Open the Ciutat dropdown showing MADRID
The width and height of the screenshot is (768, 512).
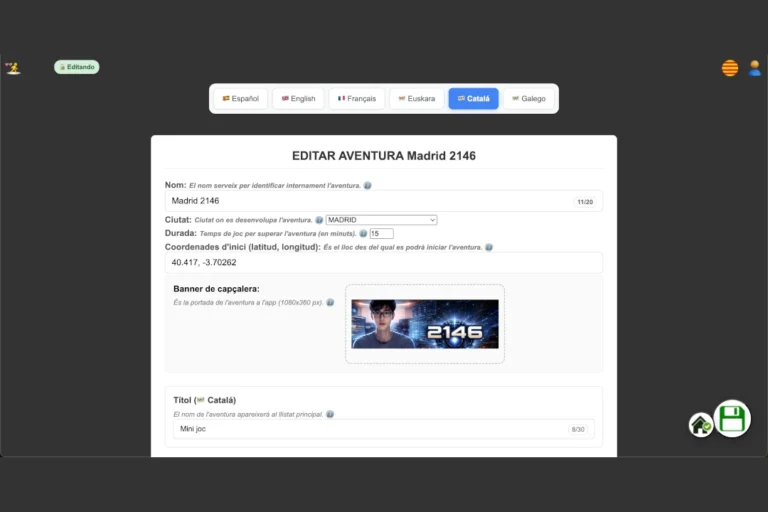click(x=382, y=220)
